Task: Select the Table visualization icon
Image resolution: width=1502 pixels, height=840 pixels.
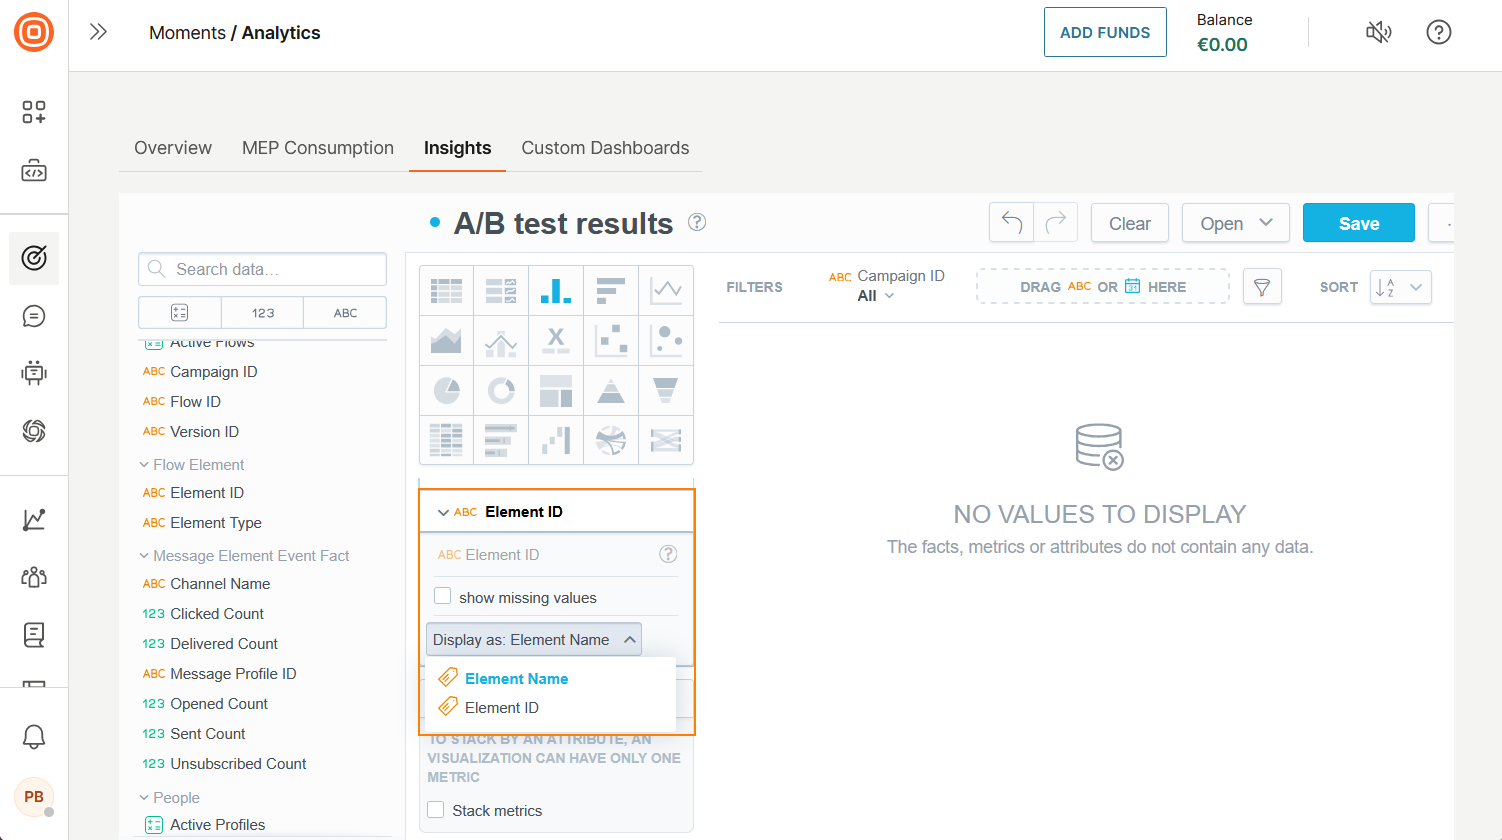Action: pyautogui.click(x=446, y=291)
